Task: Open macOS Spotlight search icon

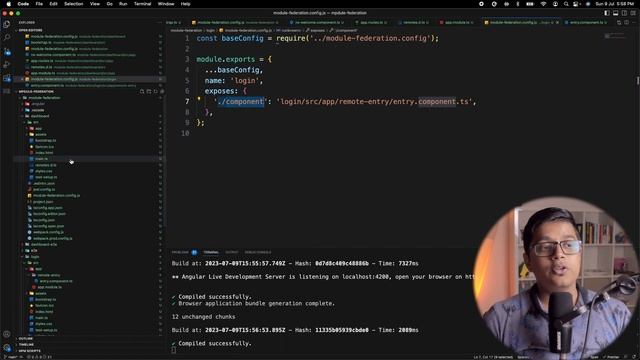Action: pos(566,4)
